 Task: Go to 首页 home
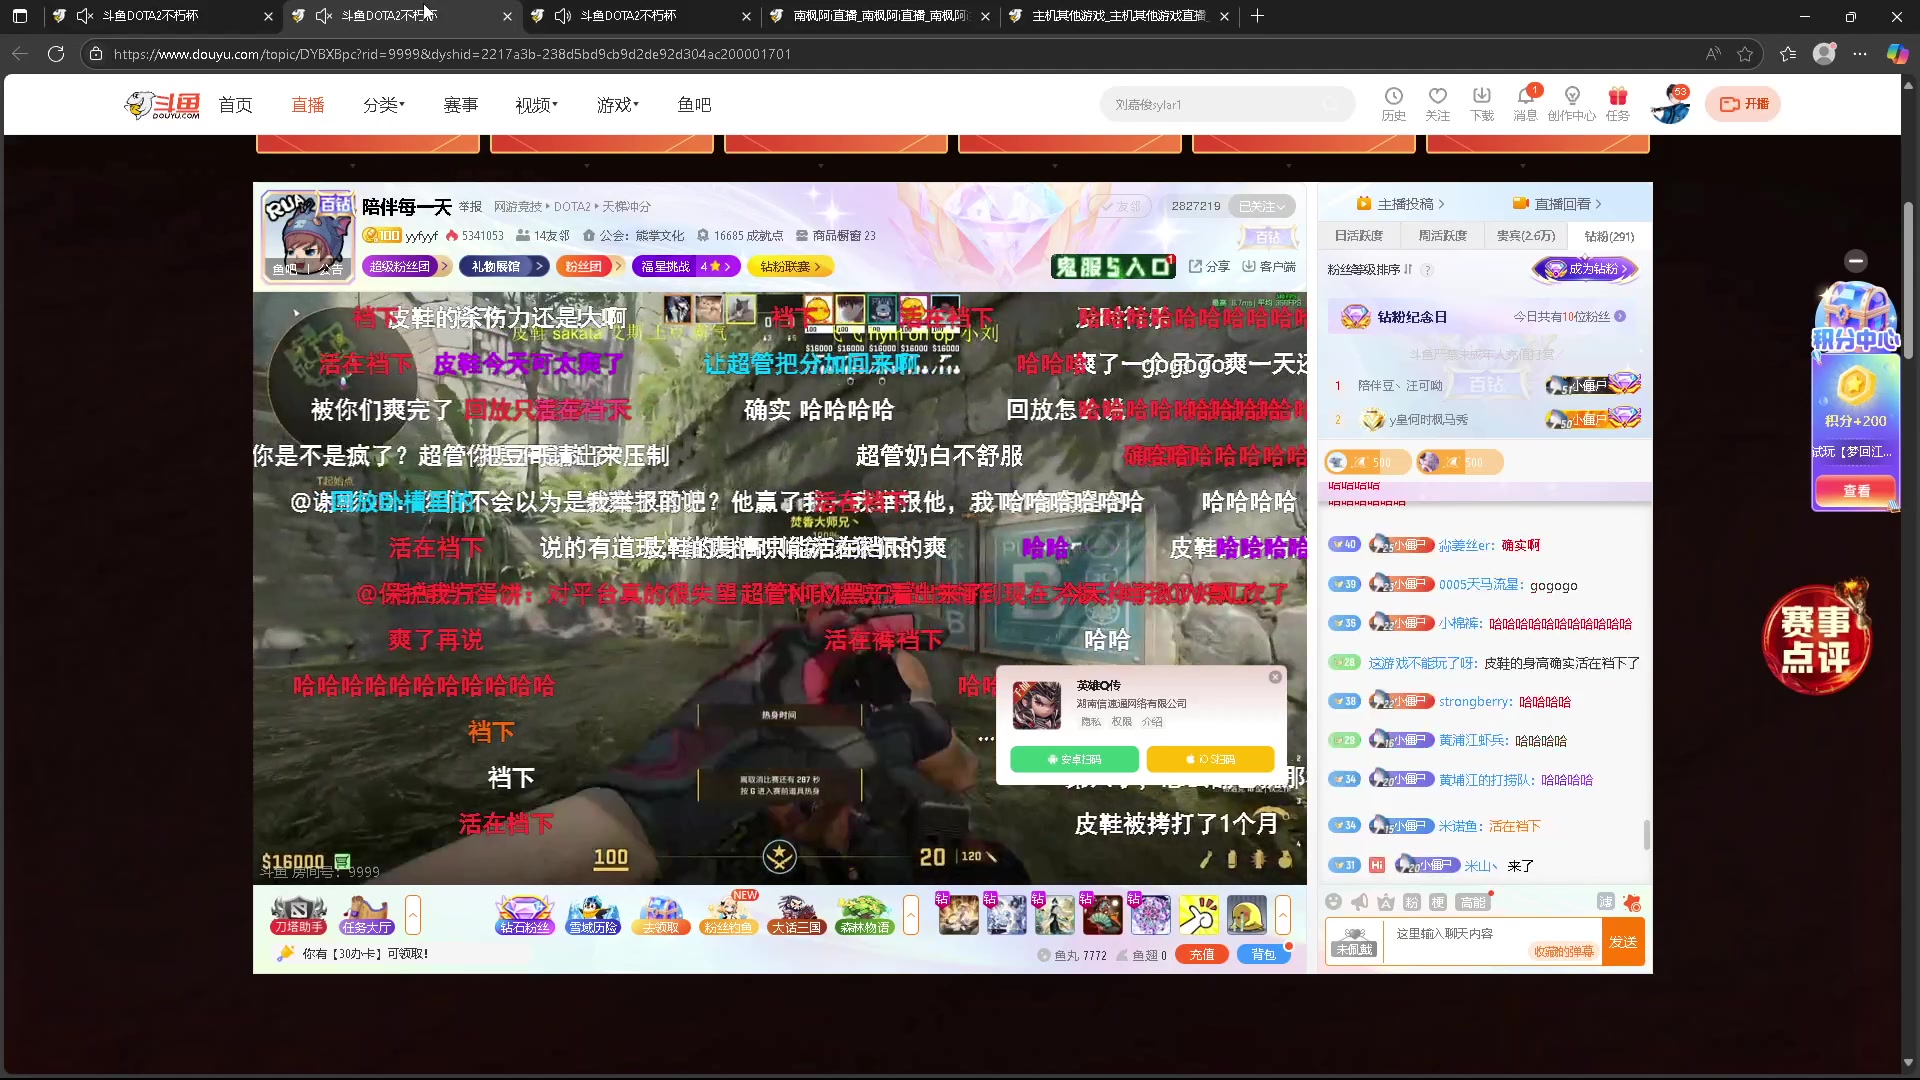pos(235,105)
